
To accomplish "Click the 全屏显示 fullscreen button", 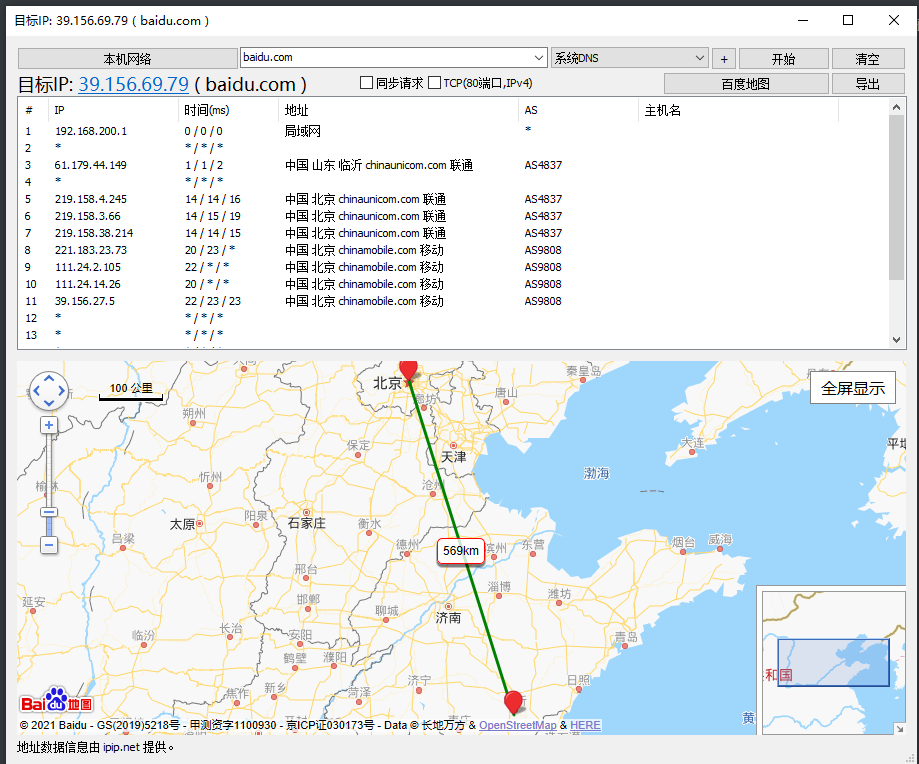I will pyautogui.click(x=852, y=389).
